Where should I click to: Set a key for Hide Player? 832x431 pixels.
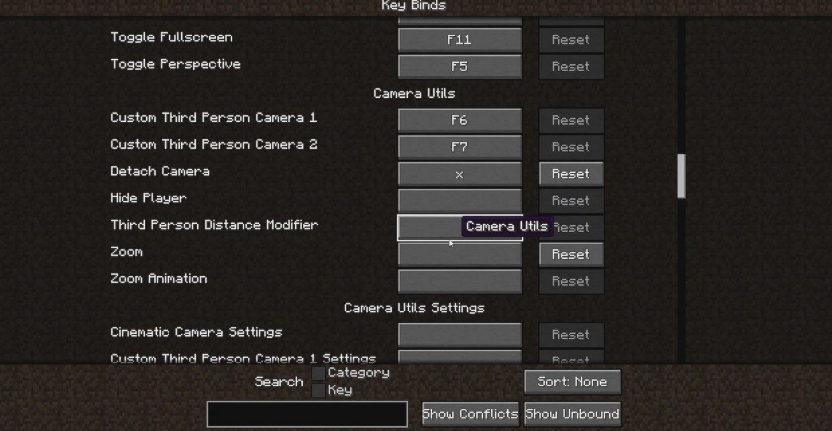460,201
